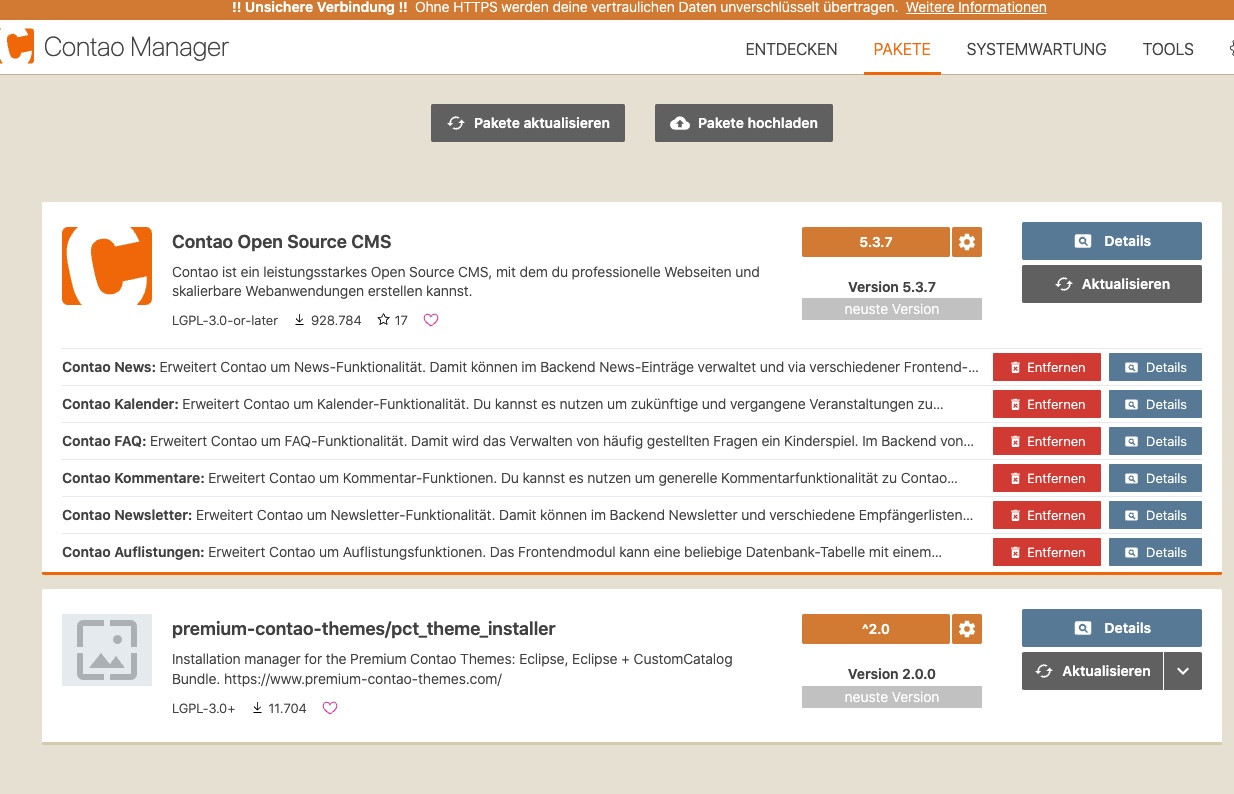This screenshot has height=794, width=1234.
Task: Remove the Contao Newsletter package
Action: coord(1046,515)
